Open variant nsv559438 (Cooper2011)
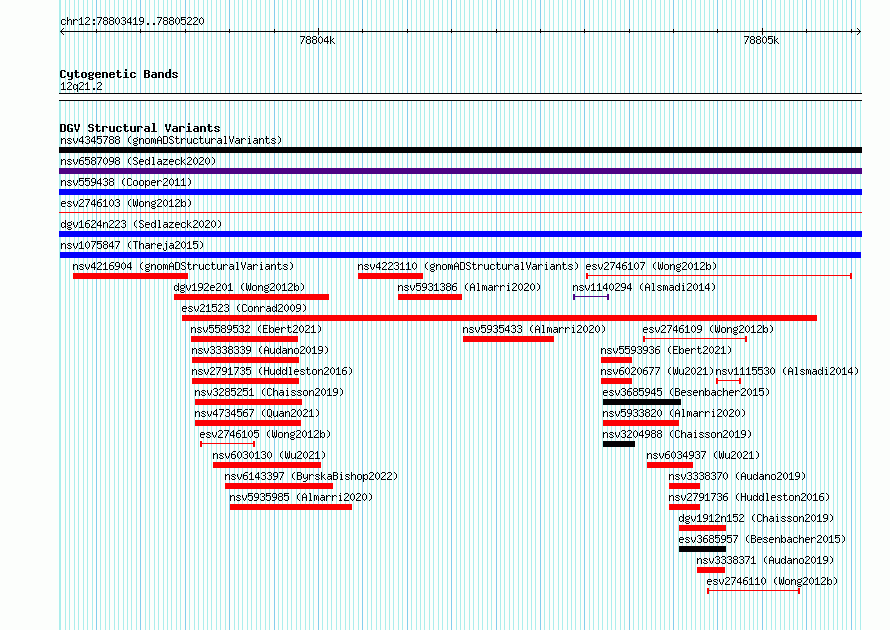The width and height of the screenshot is (890, 630). point(126,182)
